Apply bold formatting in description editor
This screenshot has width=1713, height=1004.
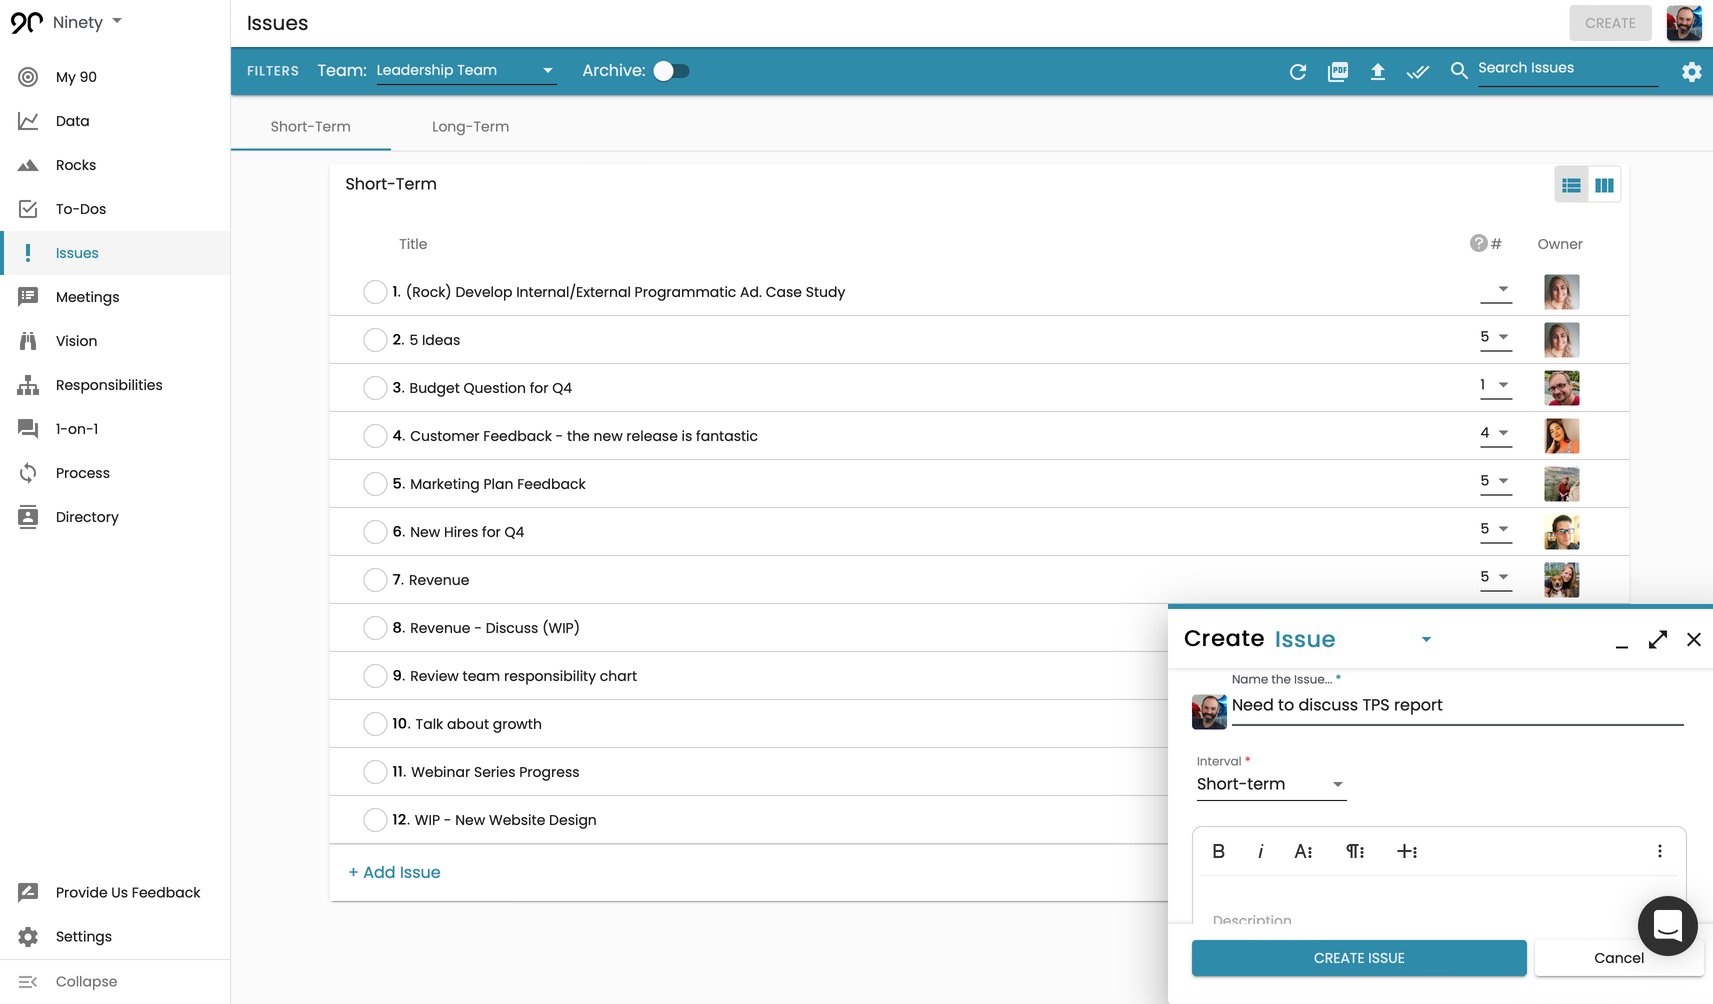pos(1218,851)
